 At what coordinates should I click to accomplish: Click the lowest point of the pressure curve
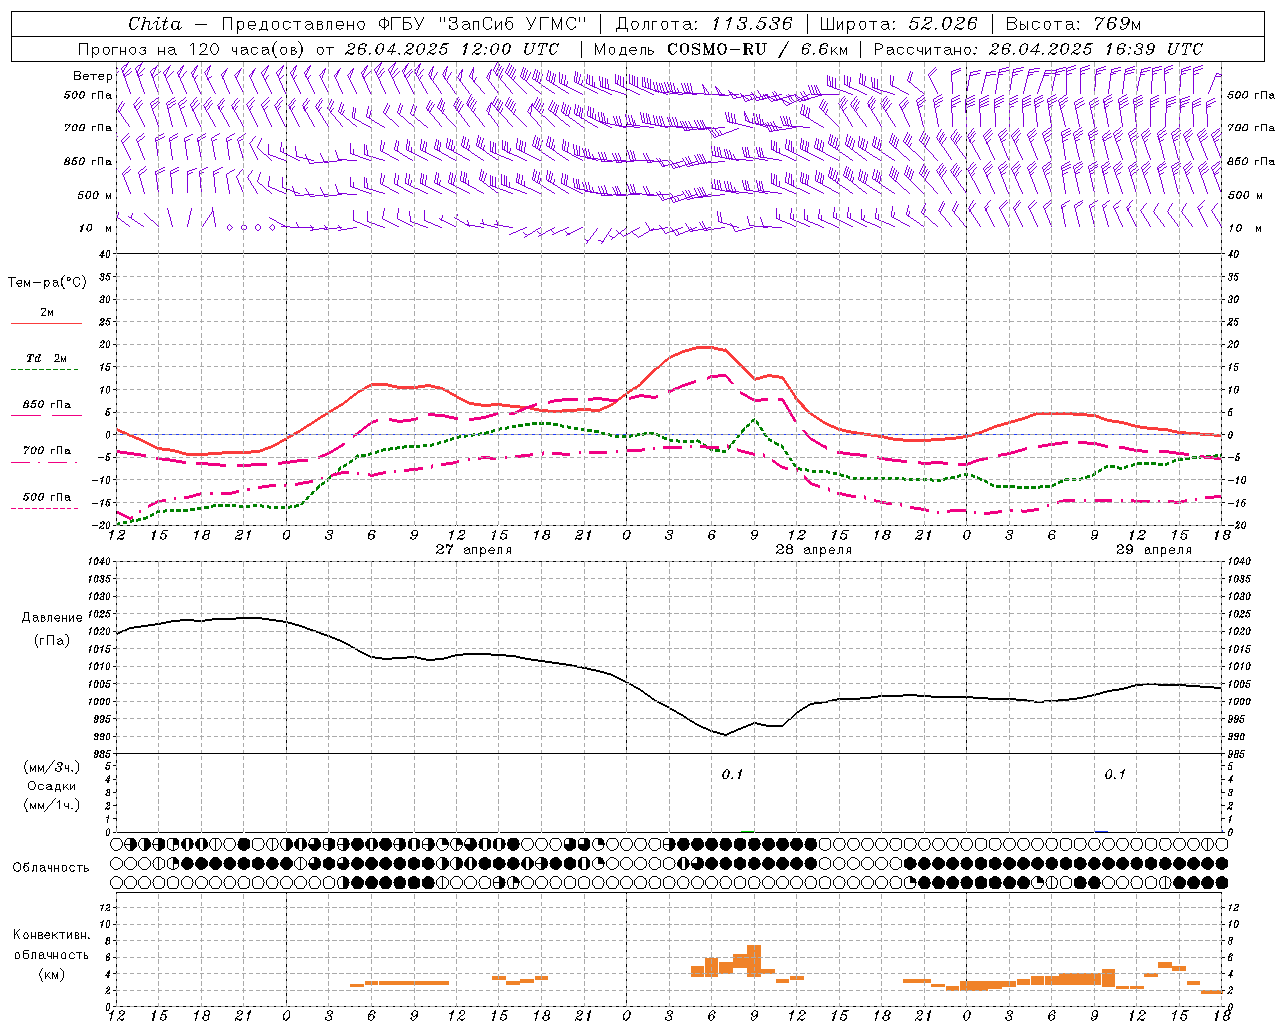[x=725, y=735]
